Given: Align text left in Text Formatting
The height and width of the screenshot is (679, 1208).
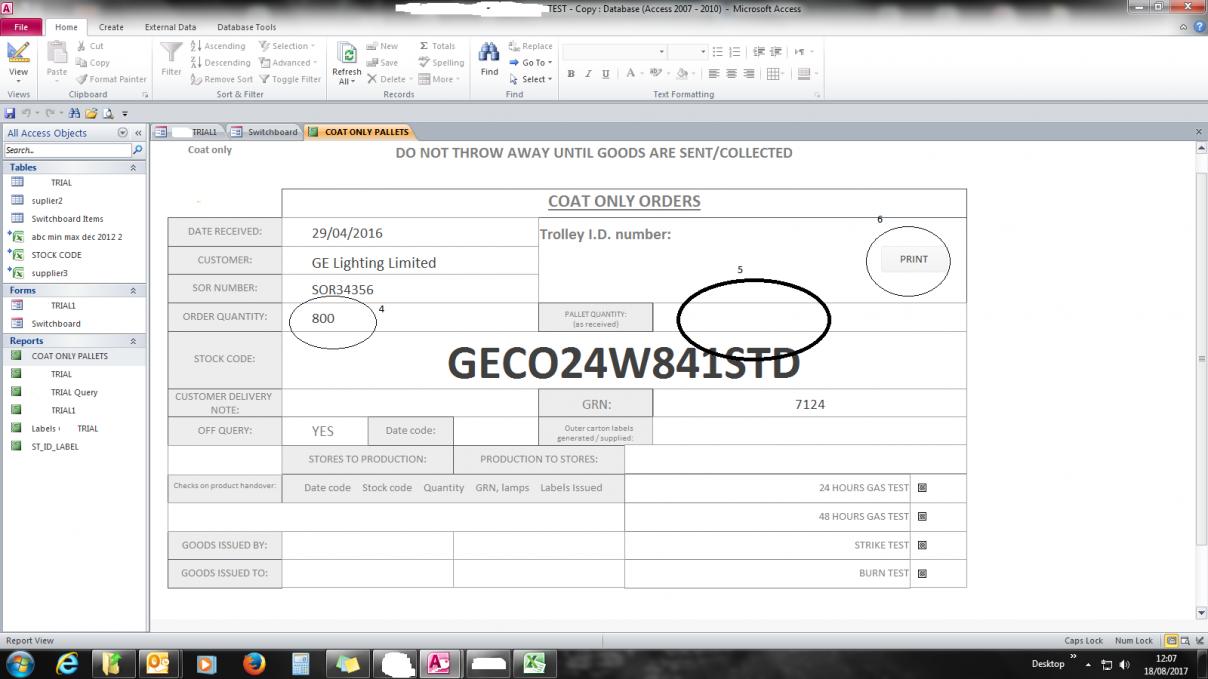Looking at the screenshot, I should point(714,74).
